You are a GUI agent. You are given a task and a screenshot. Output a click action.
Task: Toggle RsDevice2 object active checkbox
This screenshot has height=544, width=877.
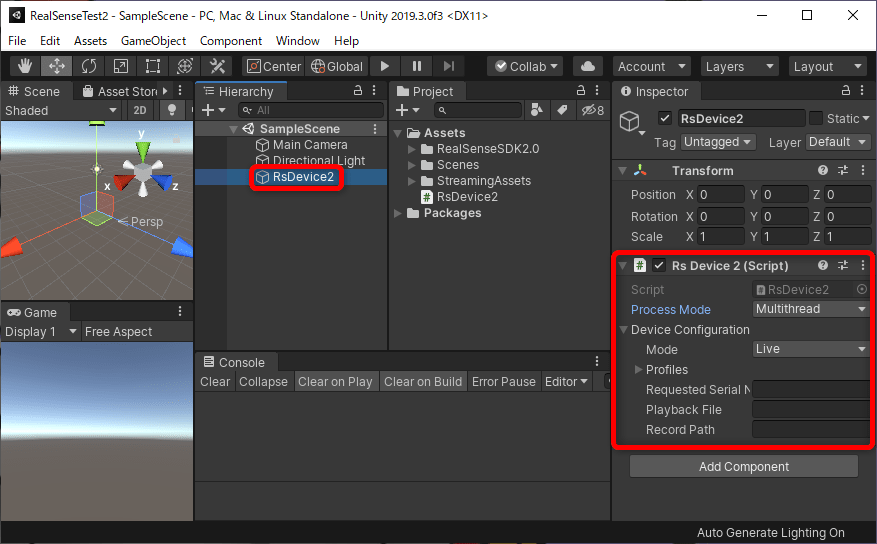[664, 119]
